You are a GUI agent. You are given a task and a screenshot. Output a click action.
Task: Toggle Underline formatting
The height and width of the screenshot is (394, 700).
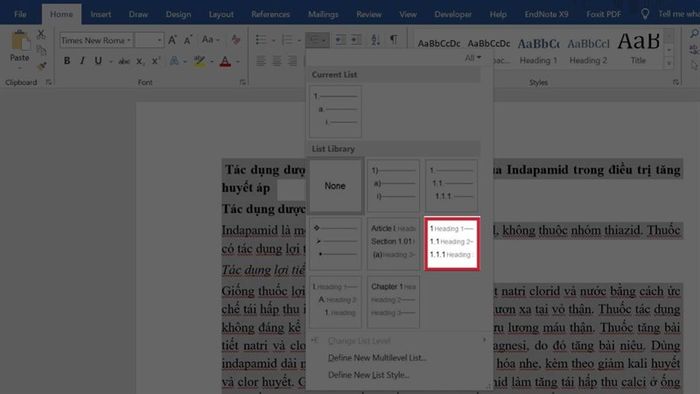(98, 61)
